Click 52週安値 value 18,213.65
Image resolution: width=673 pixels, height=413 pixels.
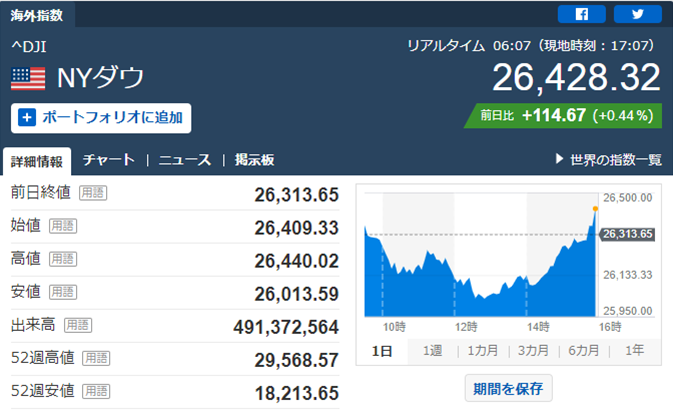[x=297, y=393]
